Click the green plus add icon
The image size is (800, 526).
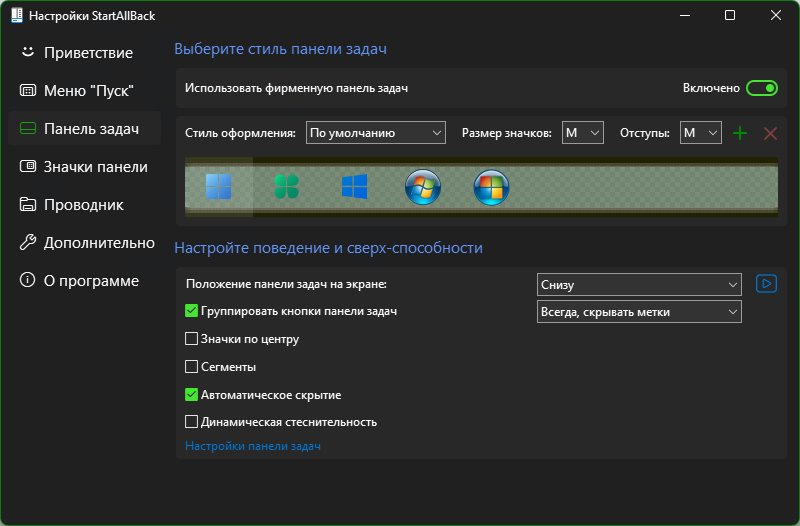pyautogui.click(x=740, y=134)
